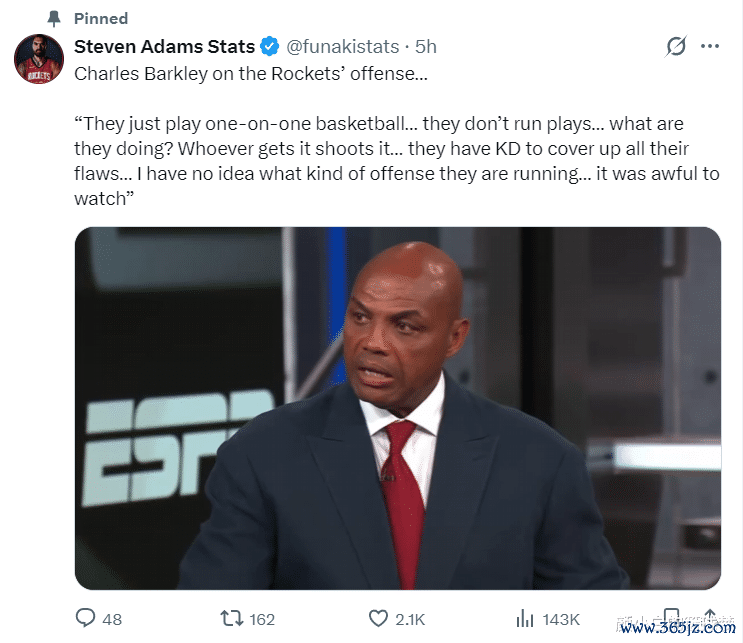Open the view analytics bar chart icon
This screenshot has width=743, height=643.
pos(524,619)
